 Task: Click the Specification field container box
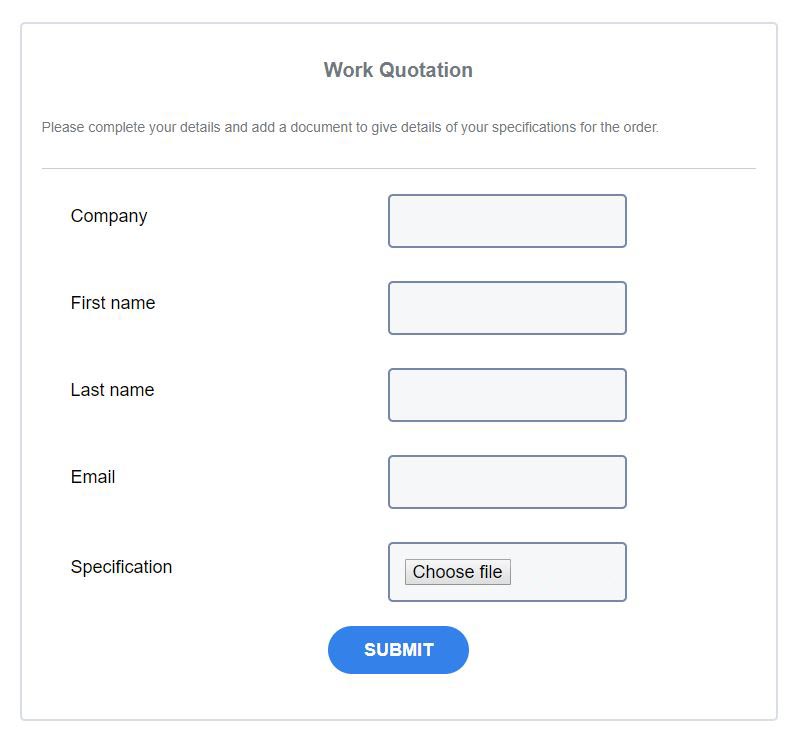(507, 571)
